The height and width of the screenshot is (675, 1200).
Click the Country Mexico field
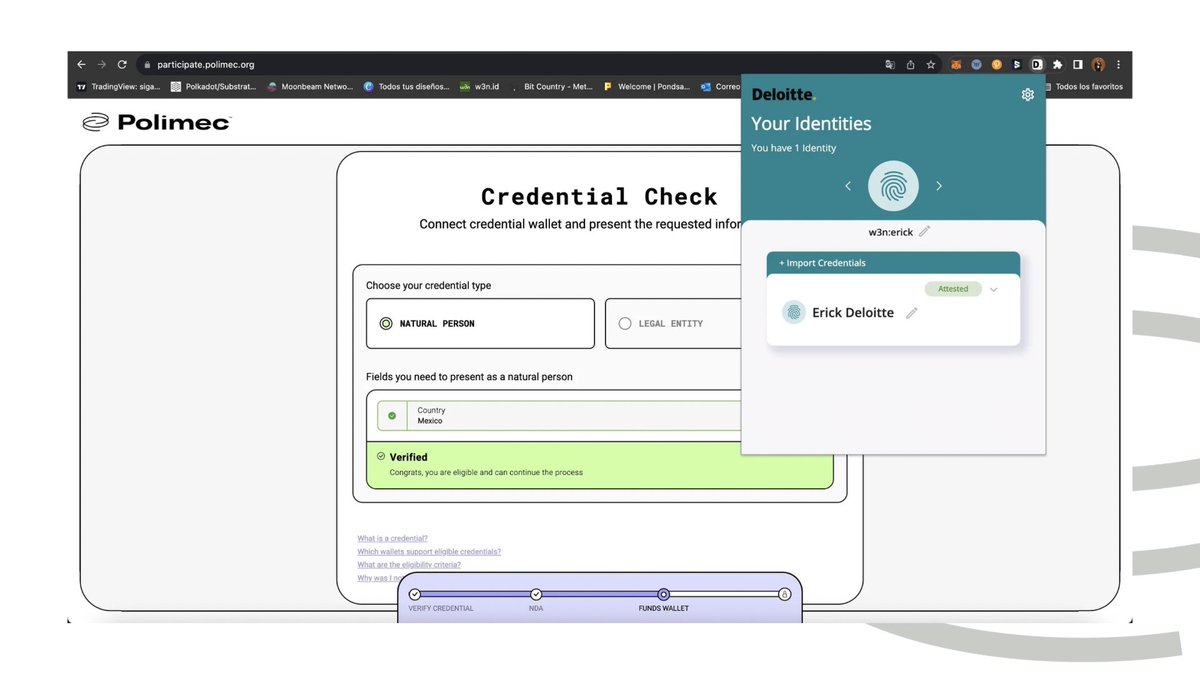(560, 416)
